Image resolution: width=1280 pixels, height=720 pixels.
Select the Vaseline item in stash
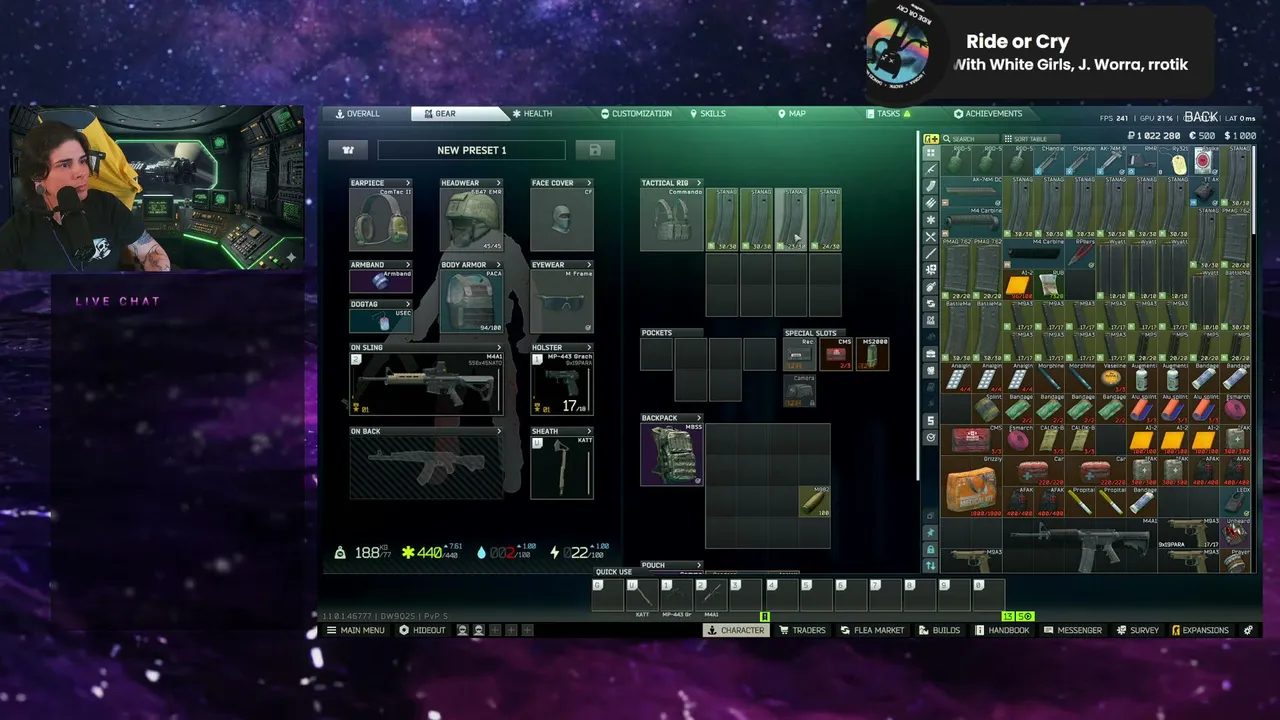pos(1113,378)
